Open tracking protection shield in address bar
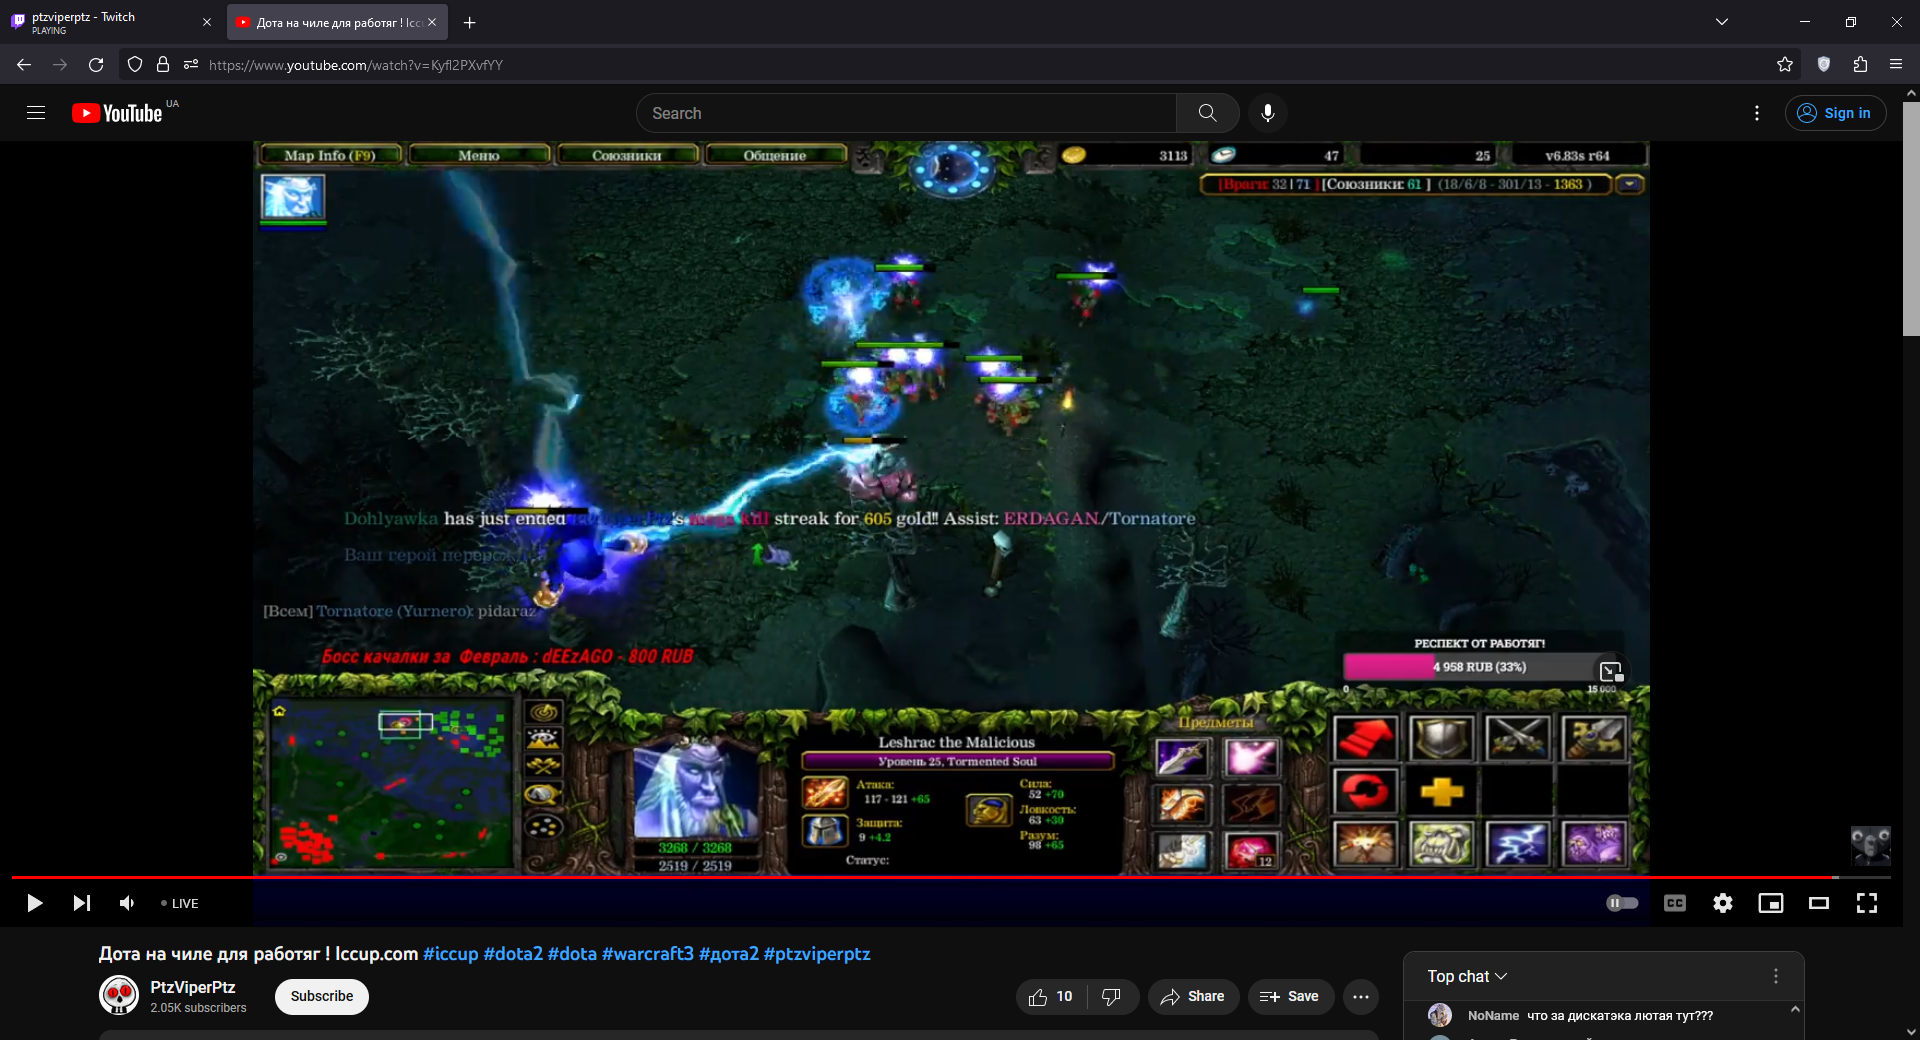The height and width of the screenshot is (1040, 1920). [x=135, y=65]
